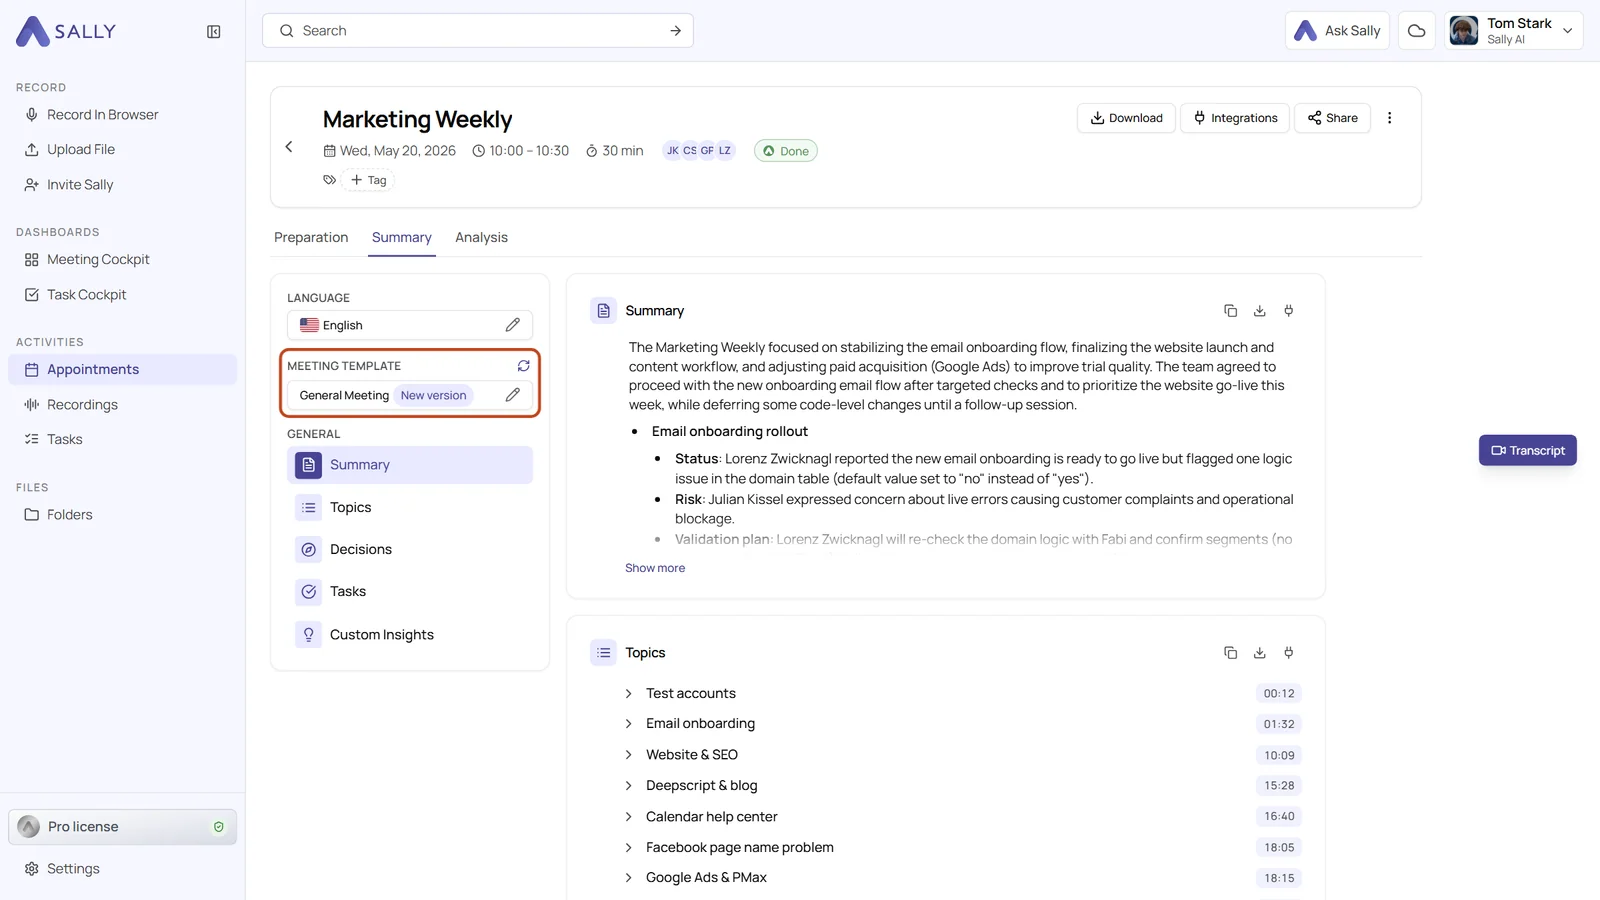
Task: Copy the Topics section content
Action: coord(1230,653)
